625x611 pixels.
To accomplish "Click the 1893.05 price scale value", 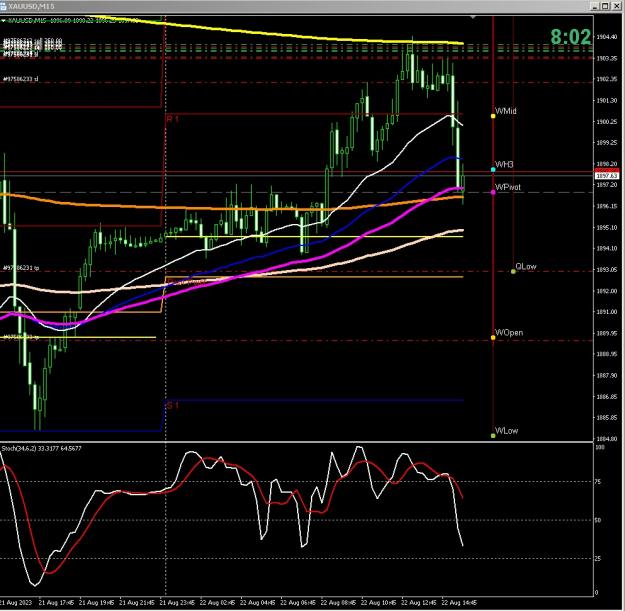I will click(607, 269).
